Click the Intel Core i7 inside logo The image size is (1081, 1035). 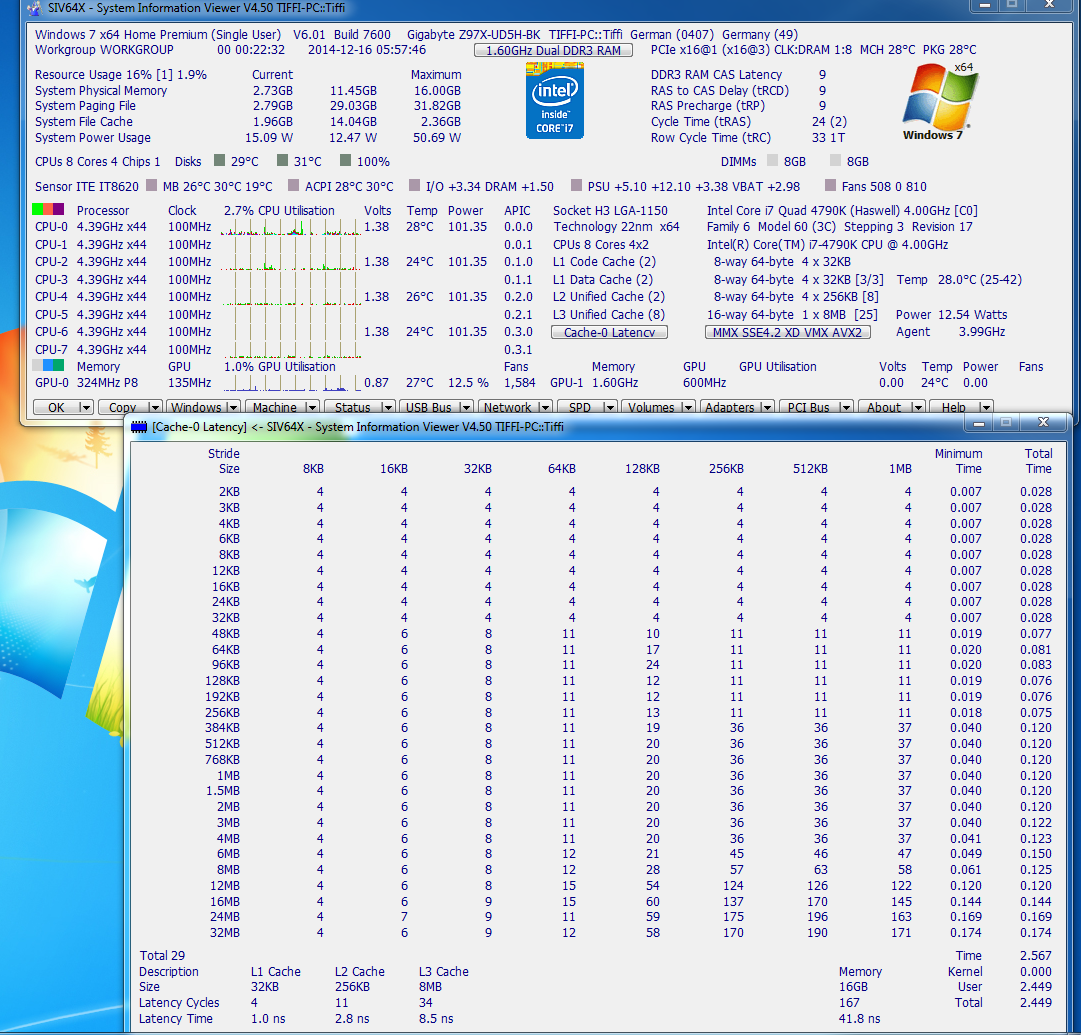(555, 101)
